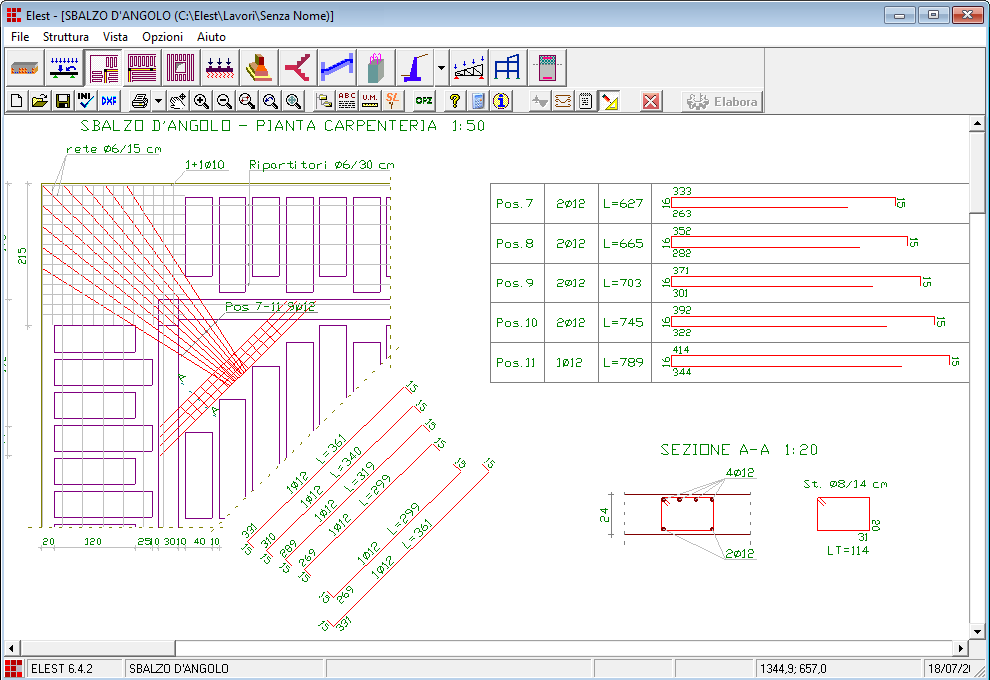Image resolution: width=990 pixels, height=680 pixels.
Task: Click the horizontal scrollbar right arrow
Action: (x=961, y=648)
